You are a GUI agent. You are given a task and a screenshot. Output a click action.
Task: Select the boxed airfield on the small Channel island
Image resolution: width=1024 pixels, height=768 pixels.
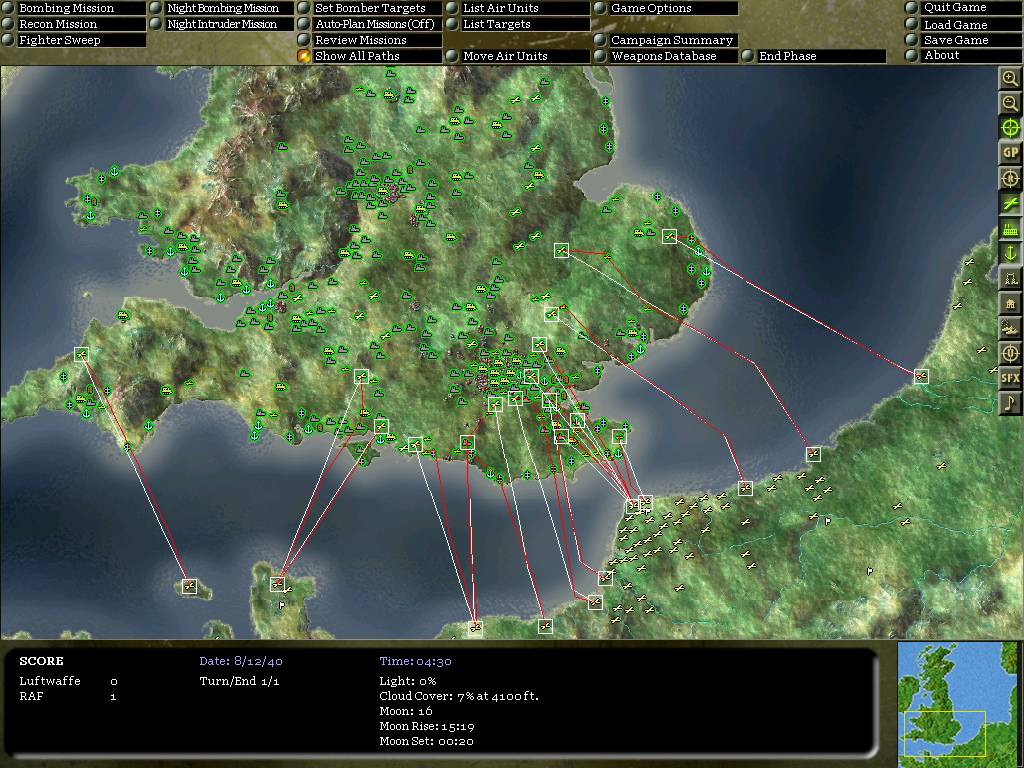click(x=189, y=586)
